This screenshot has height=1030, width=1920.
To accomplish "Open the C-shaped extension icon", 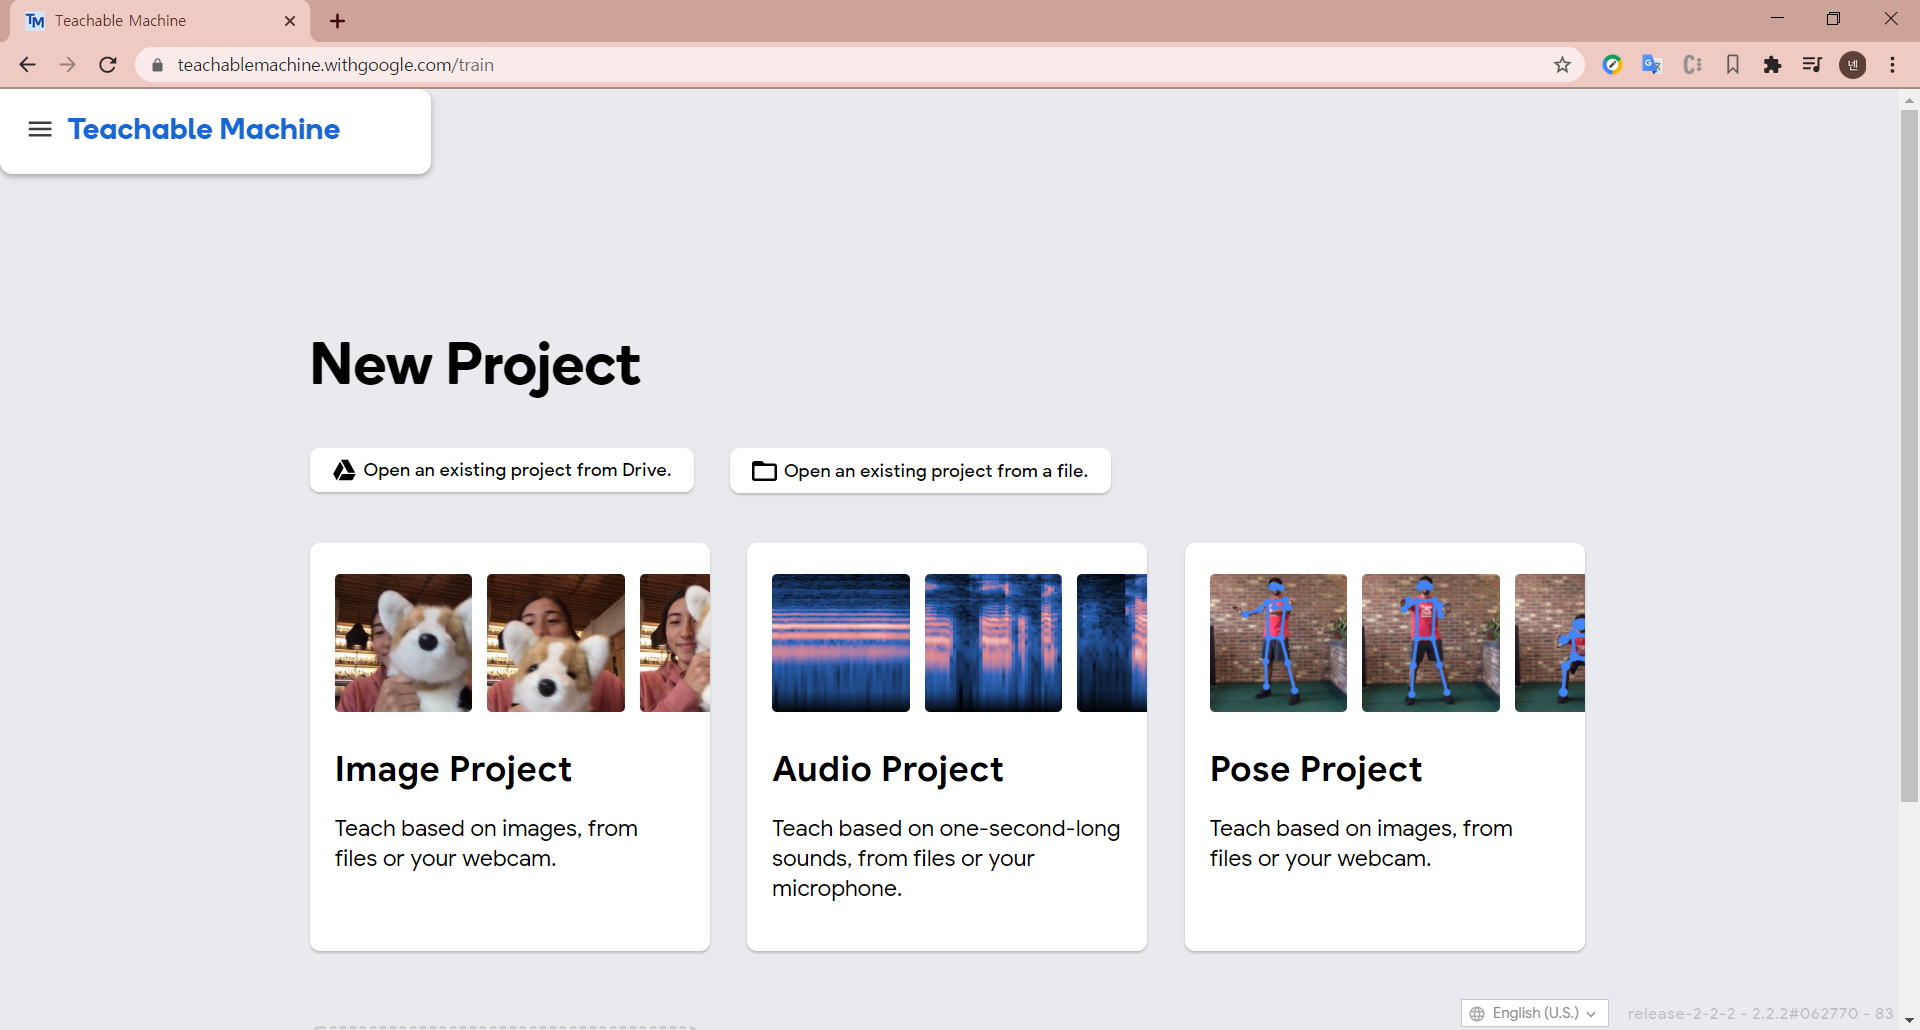I will [x=1692, y=65].
